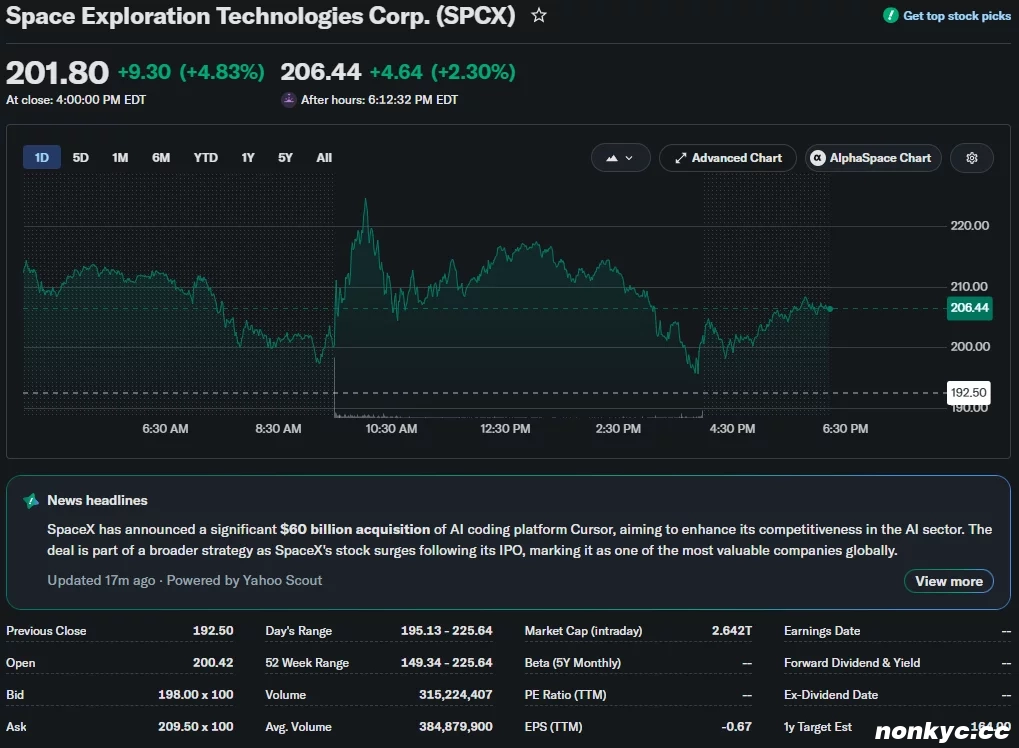1019x748 pixels.
Task: Click the 4:30 PM axis label
Action: point(732,429)
